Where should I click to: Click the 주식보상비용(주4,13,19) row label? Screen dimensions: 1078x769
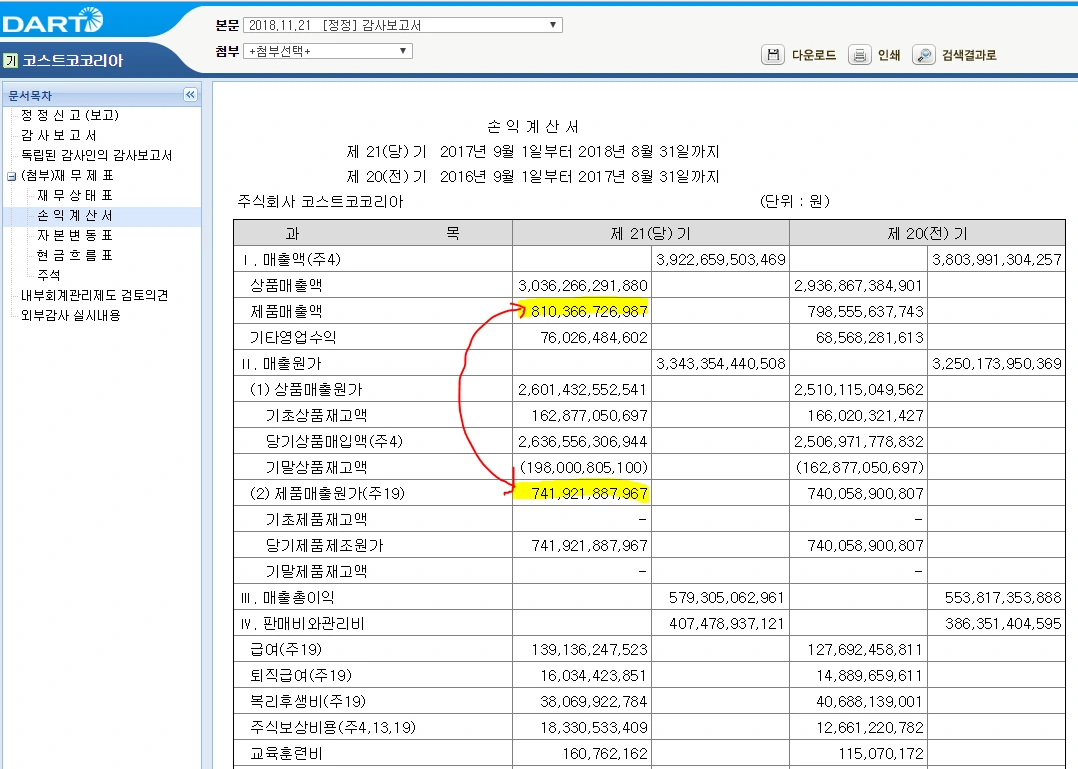tap(333, 727)
